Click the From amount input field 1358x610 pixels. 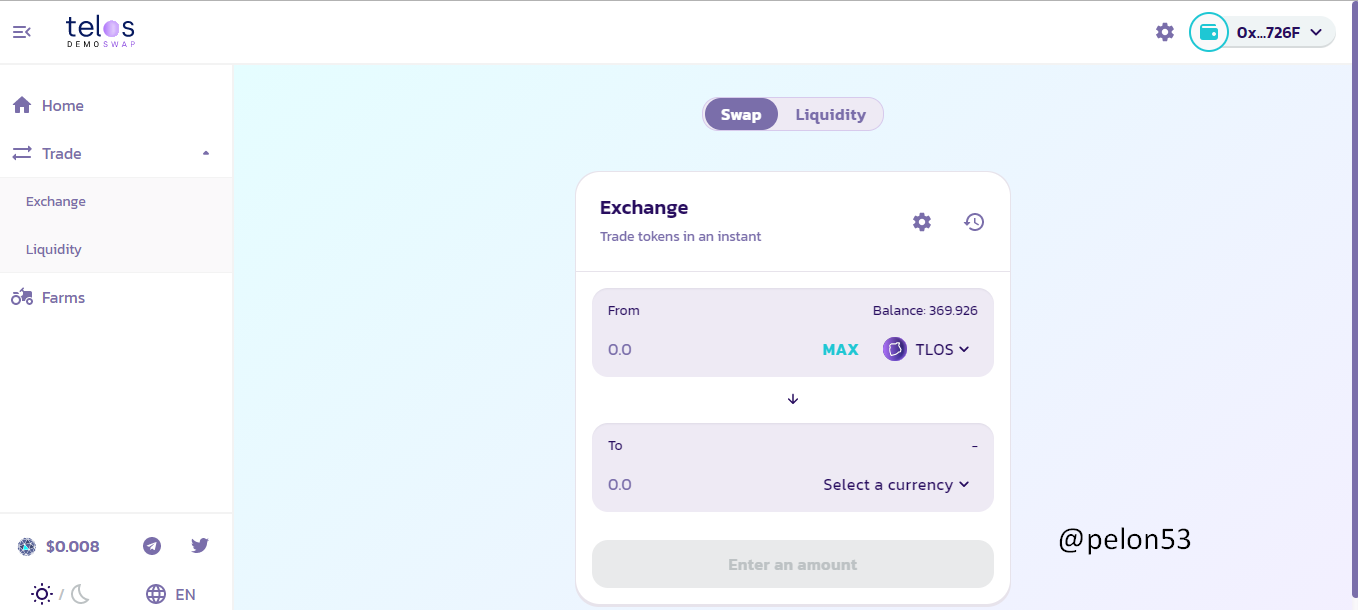pyautogui.click(x=700, y=350)
